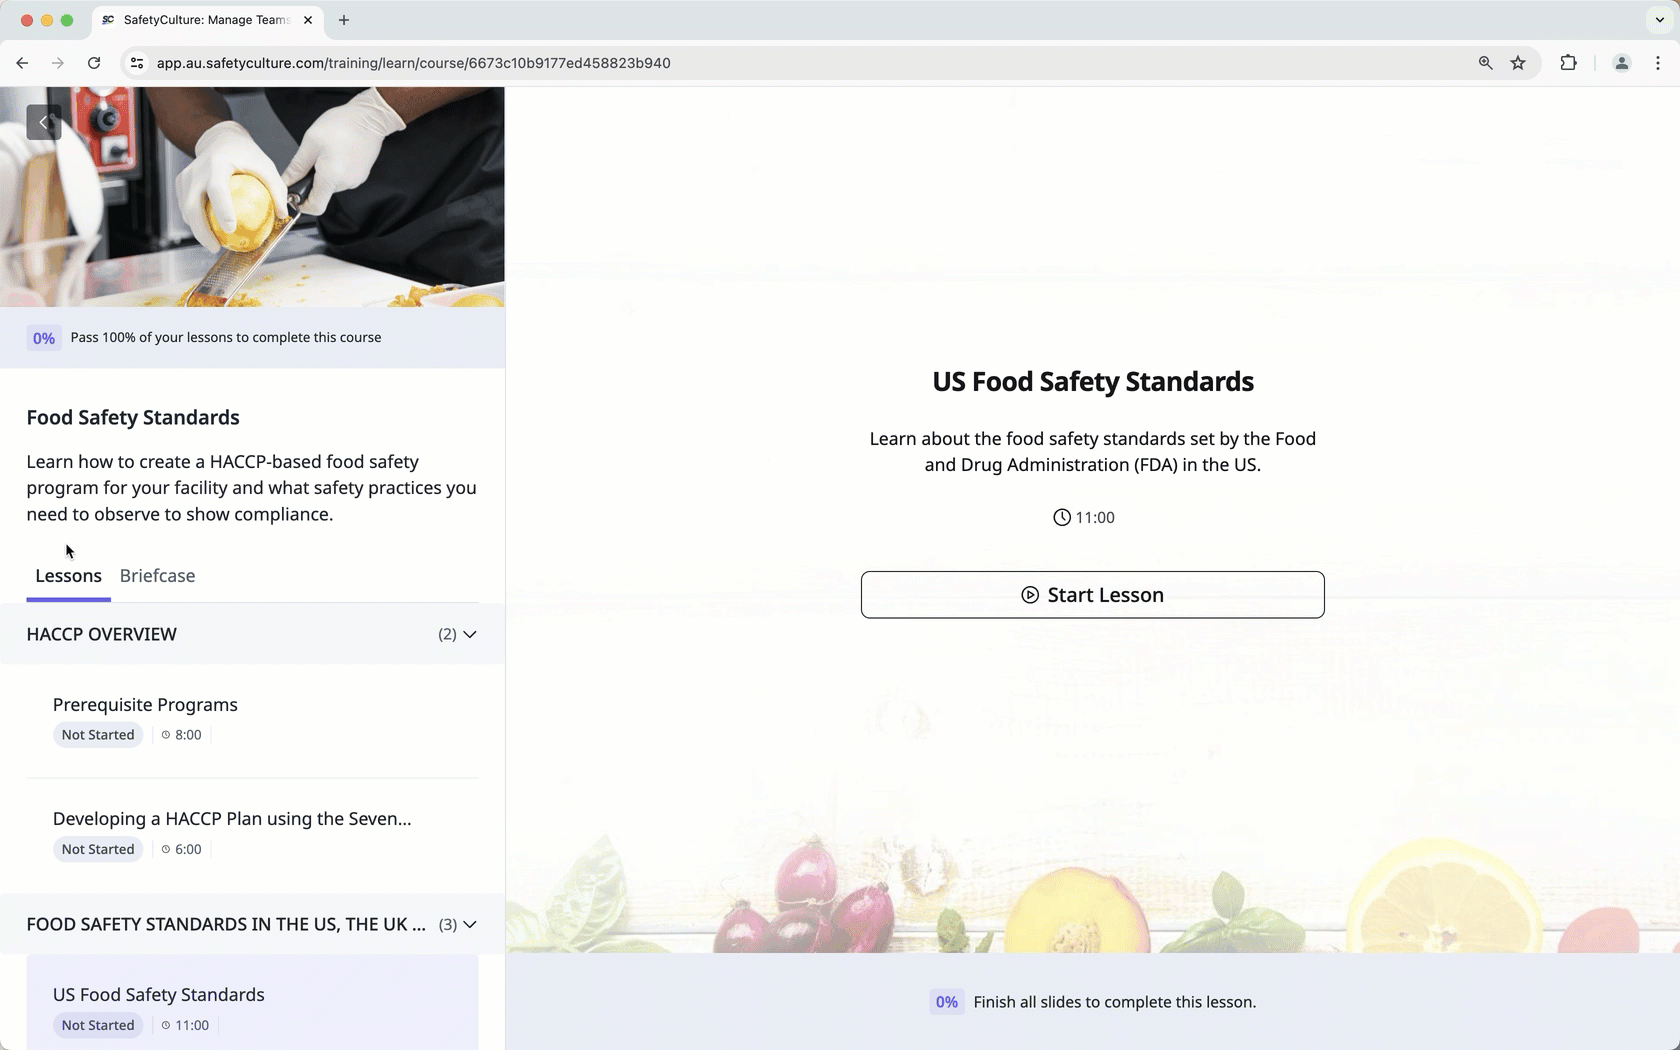Screen dimensions: 1680x1050
Task: Click Not Started badge under Developing a HACCP Plan
Action: tap(98, 849)
